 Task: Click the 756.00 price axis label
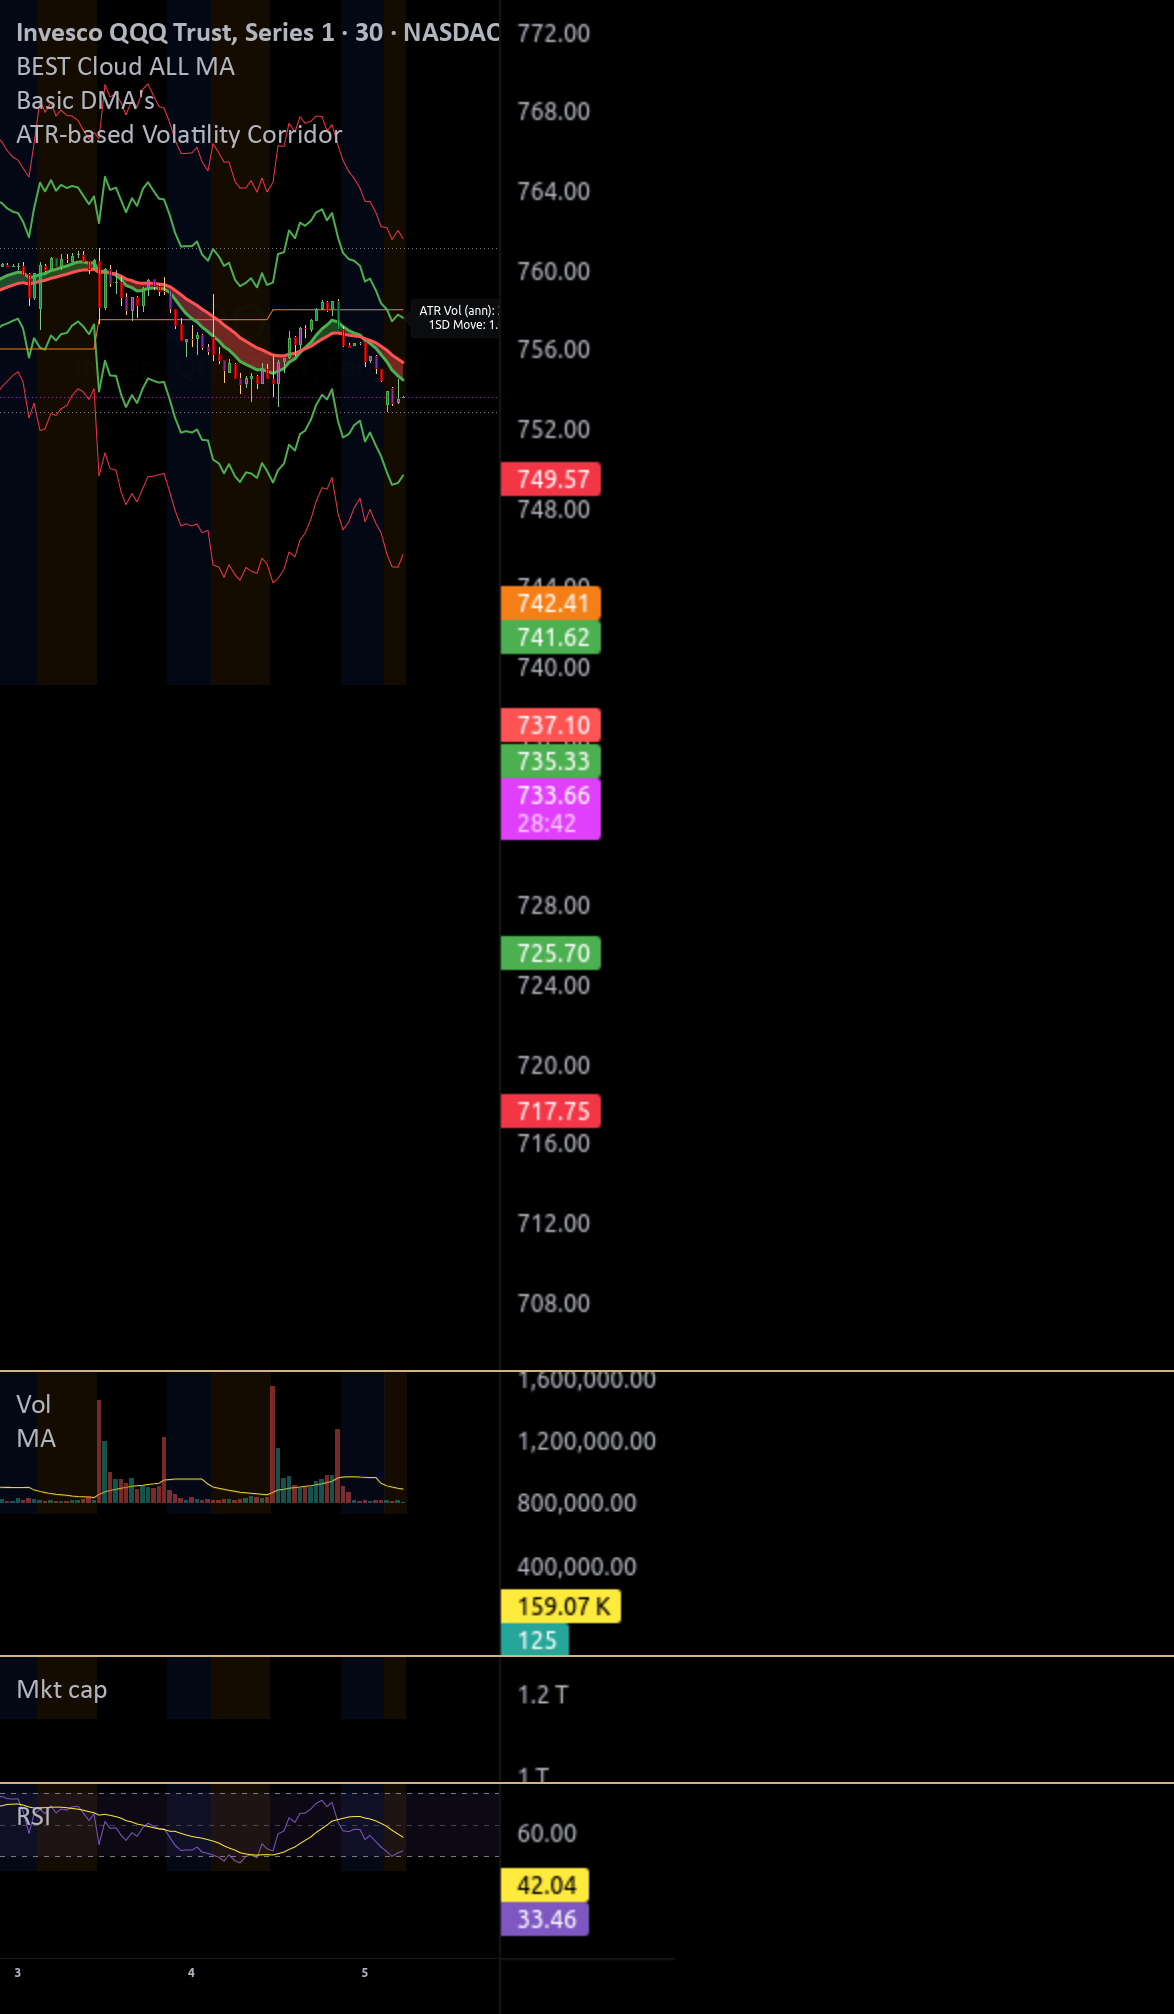pos(553,349)
